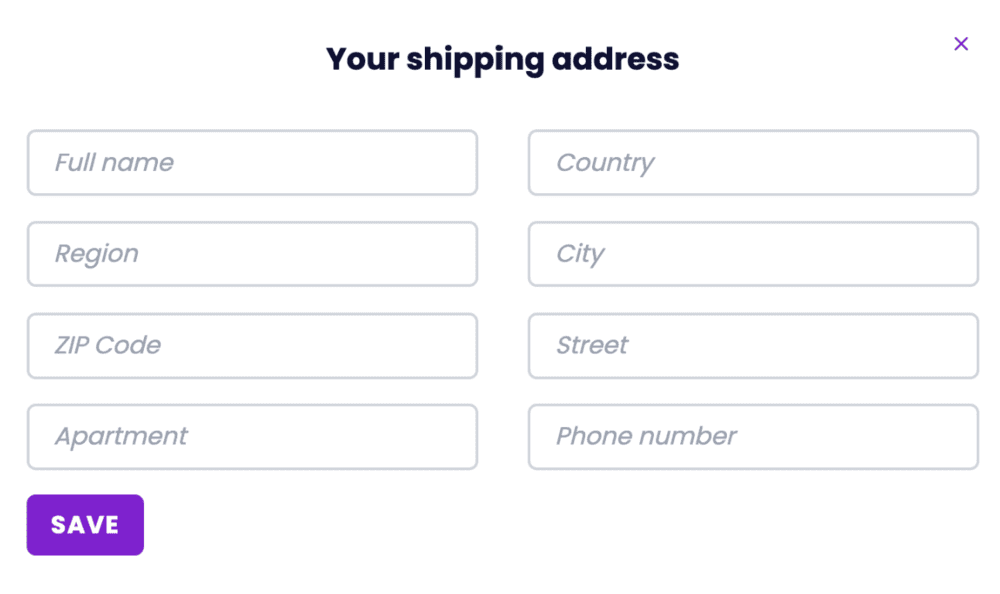Click the Country placeholder text
Image resolution: width=1000 pixels, height=594 pixels.
pyautogui.click(x=605, y=163)
